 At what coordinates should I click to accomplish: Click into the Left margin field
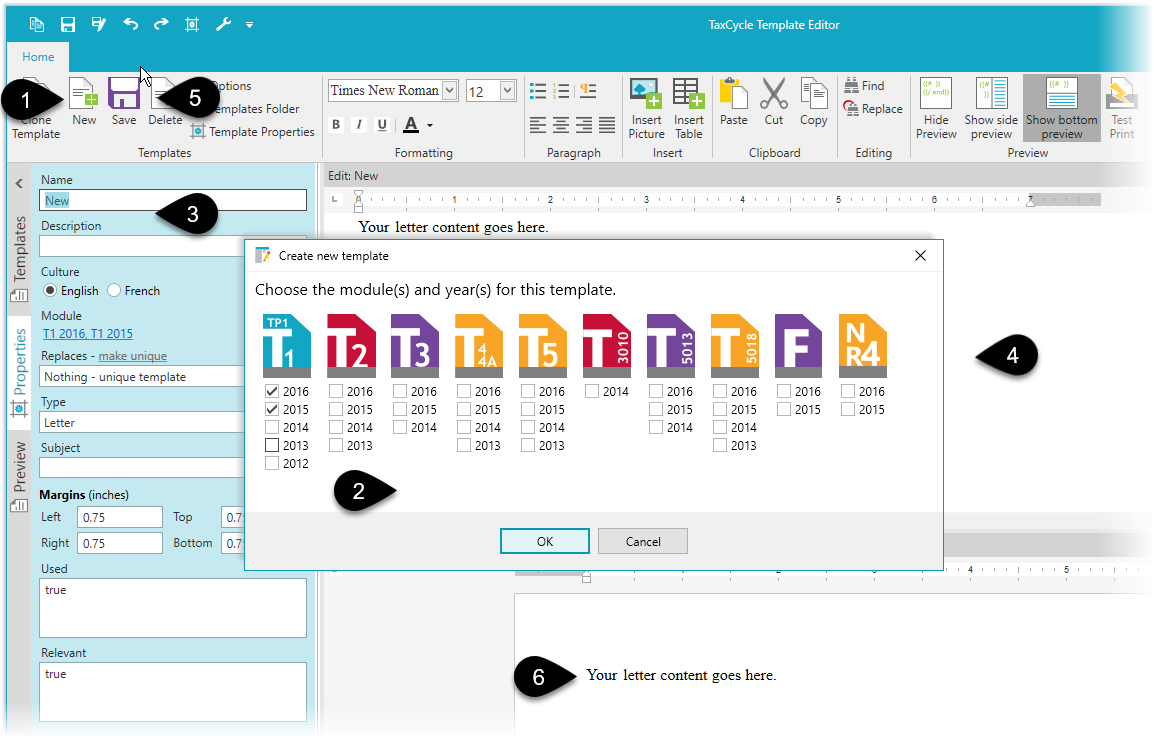pyautogui.click(x=120, y=517)
